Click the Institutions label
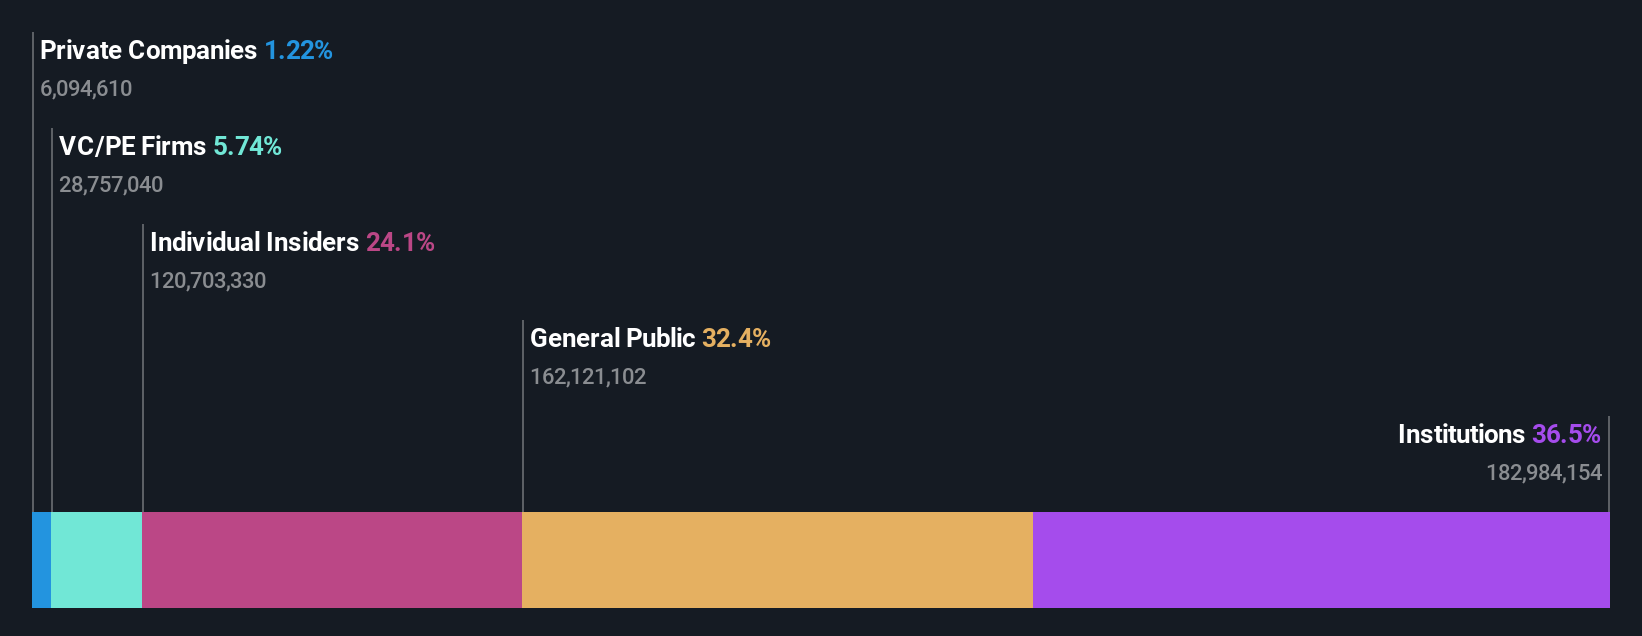1642x636 pixels. pos(1461,434)
